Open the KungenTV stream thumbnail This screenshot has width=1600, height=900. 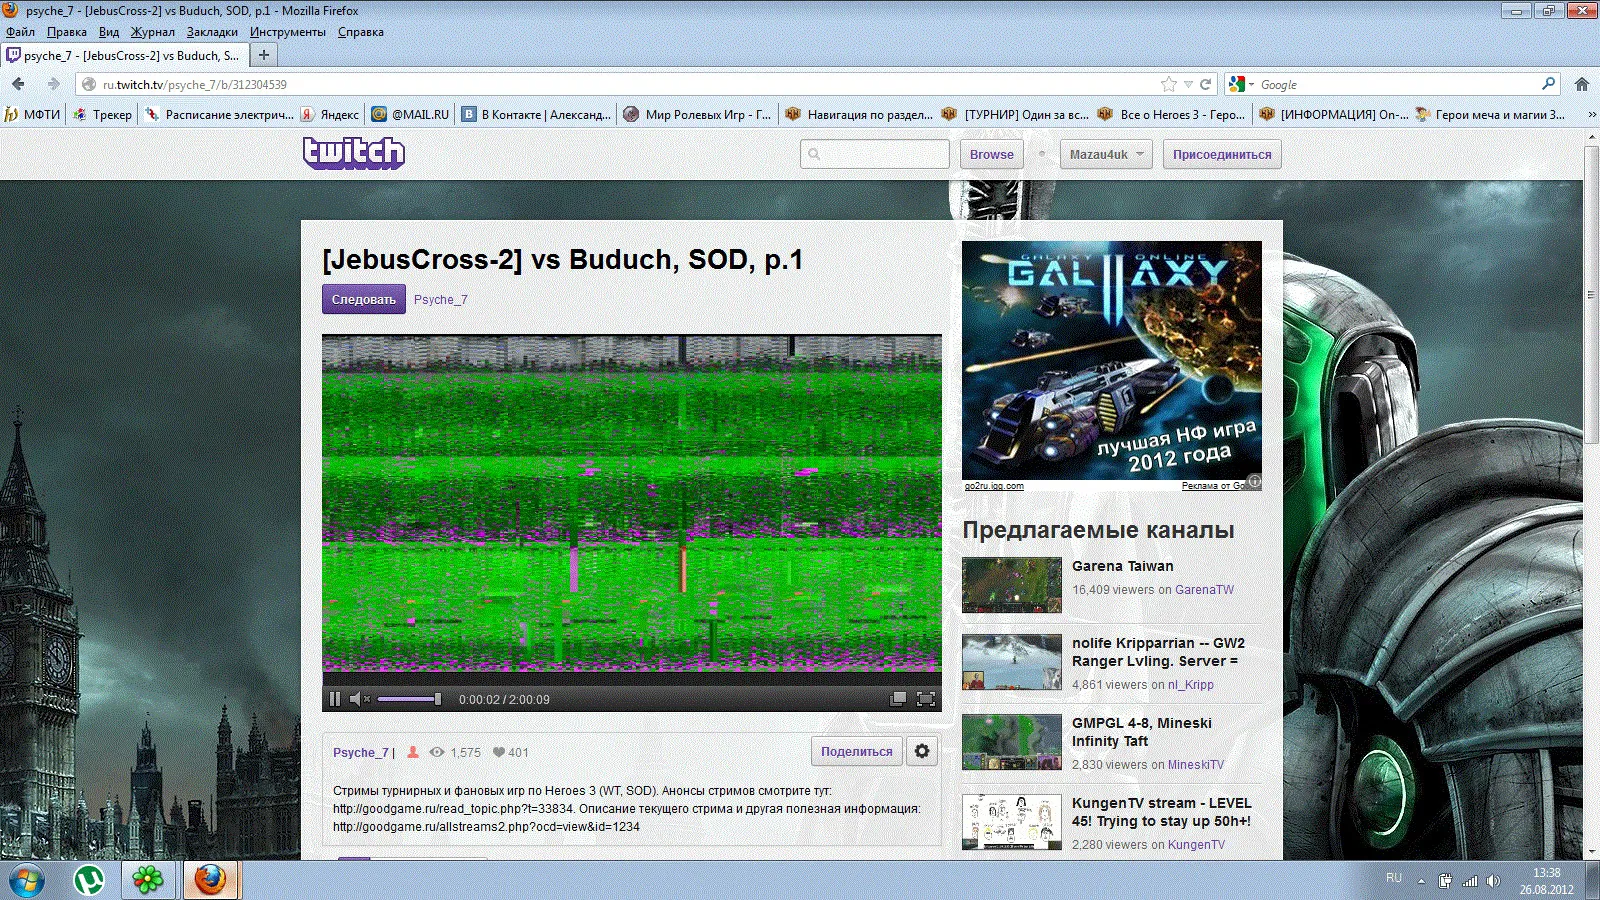[x=1012, y=822]
